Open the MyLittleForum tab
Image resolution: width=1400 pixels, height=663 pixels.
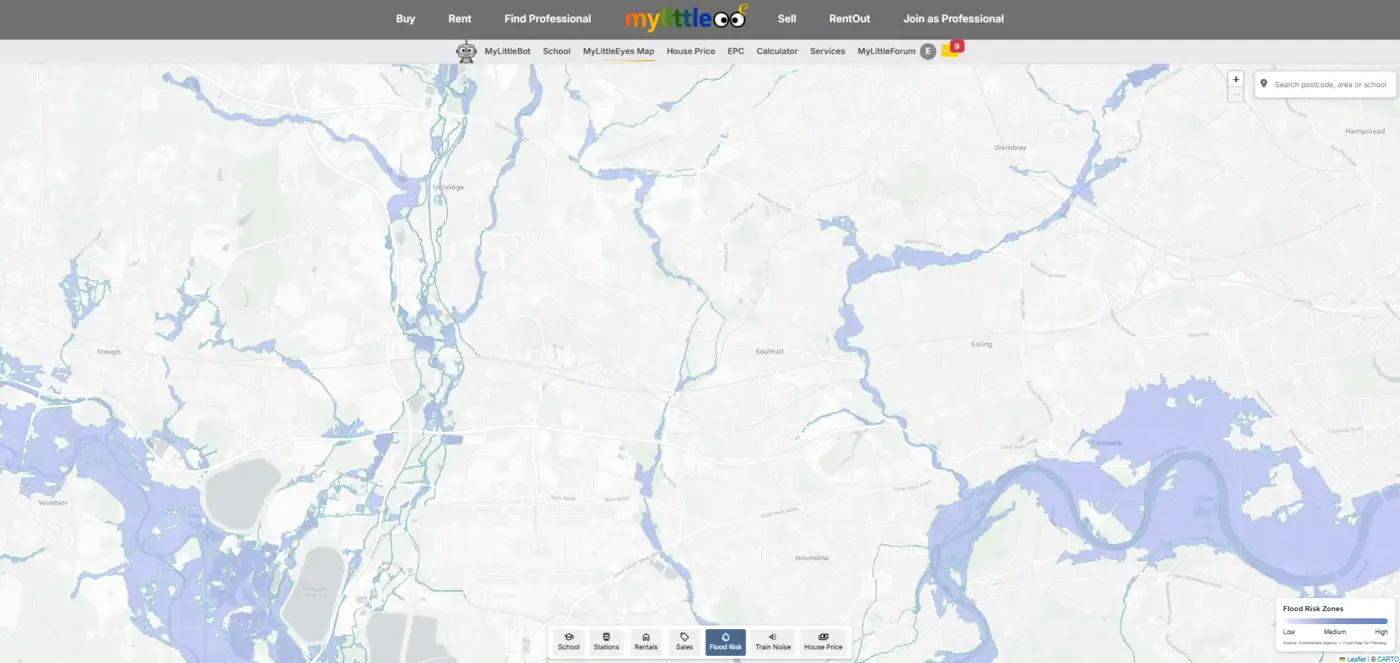pos(885,51)
